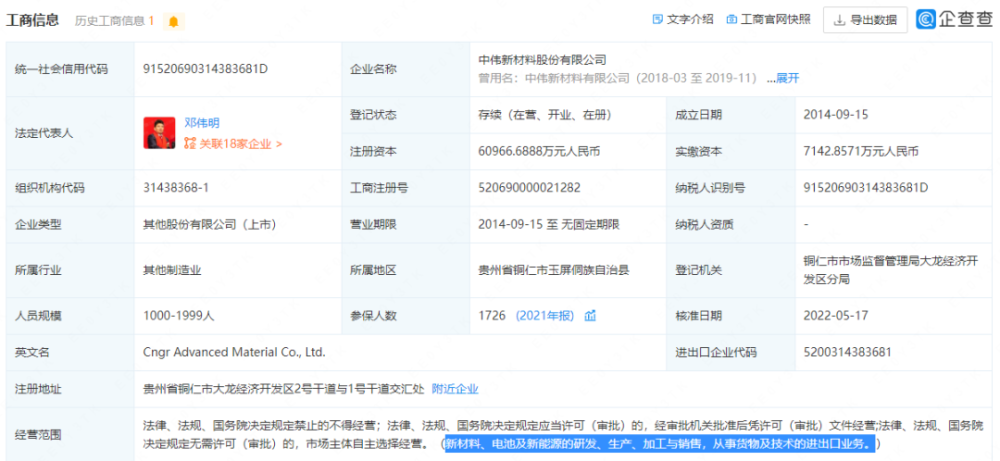Select credit code 91520690314383681D under 统一社会信用代码

click(x=205, y=69)
